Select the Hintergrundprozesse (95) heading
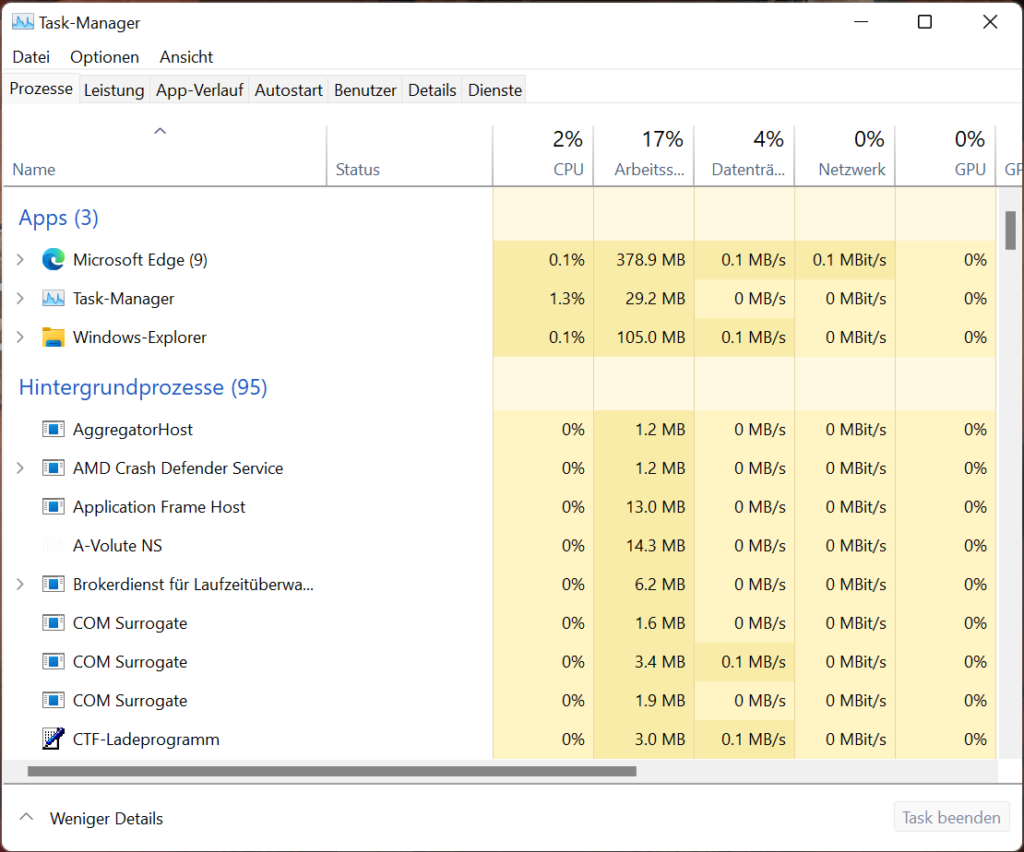The image size is (1024, 852). [143, 387]
